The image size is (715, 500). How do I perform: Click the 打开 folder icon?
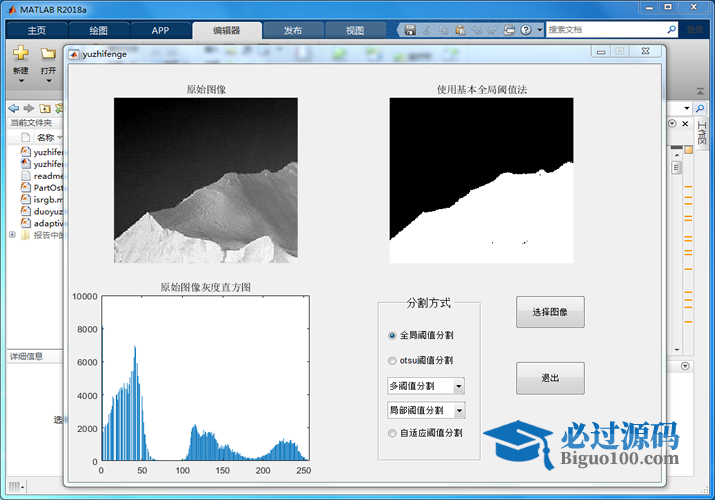(48, 53)
